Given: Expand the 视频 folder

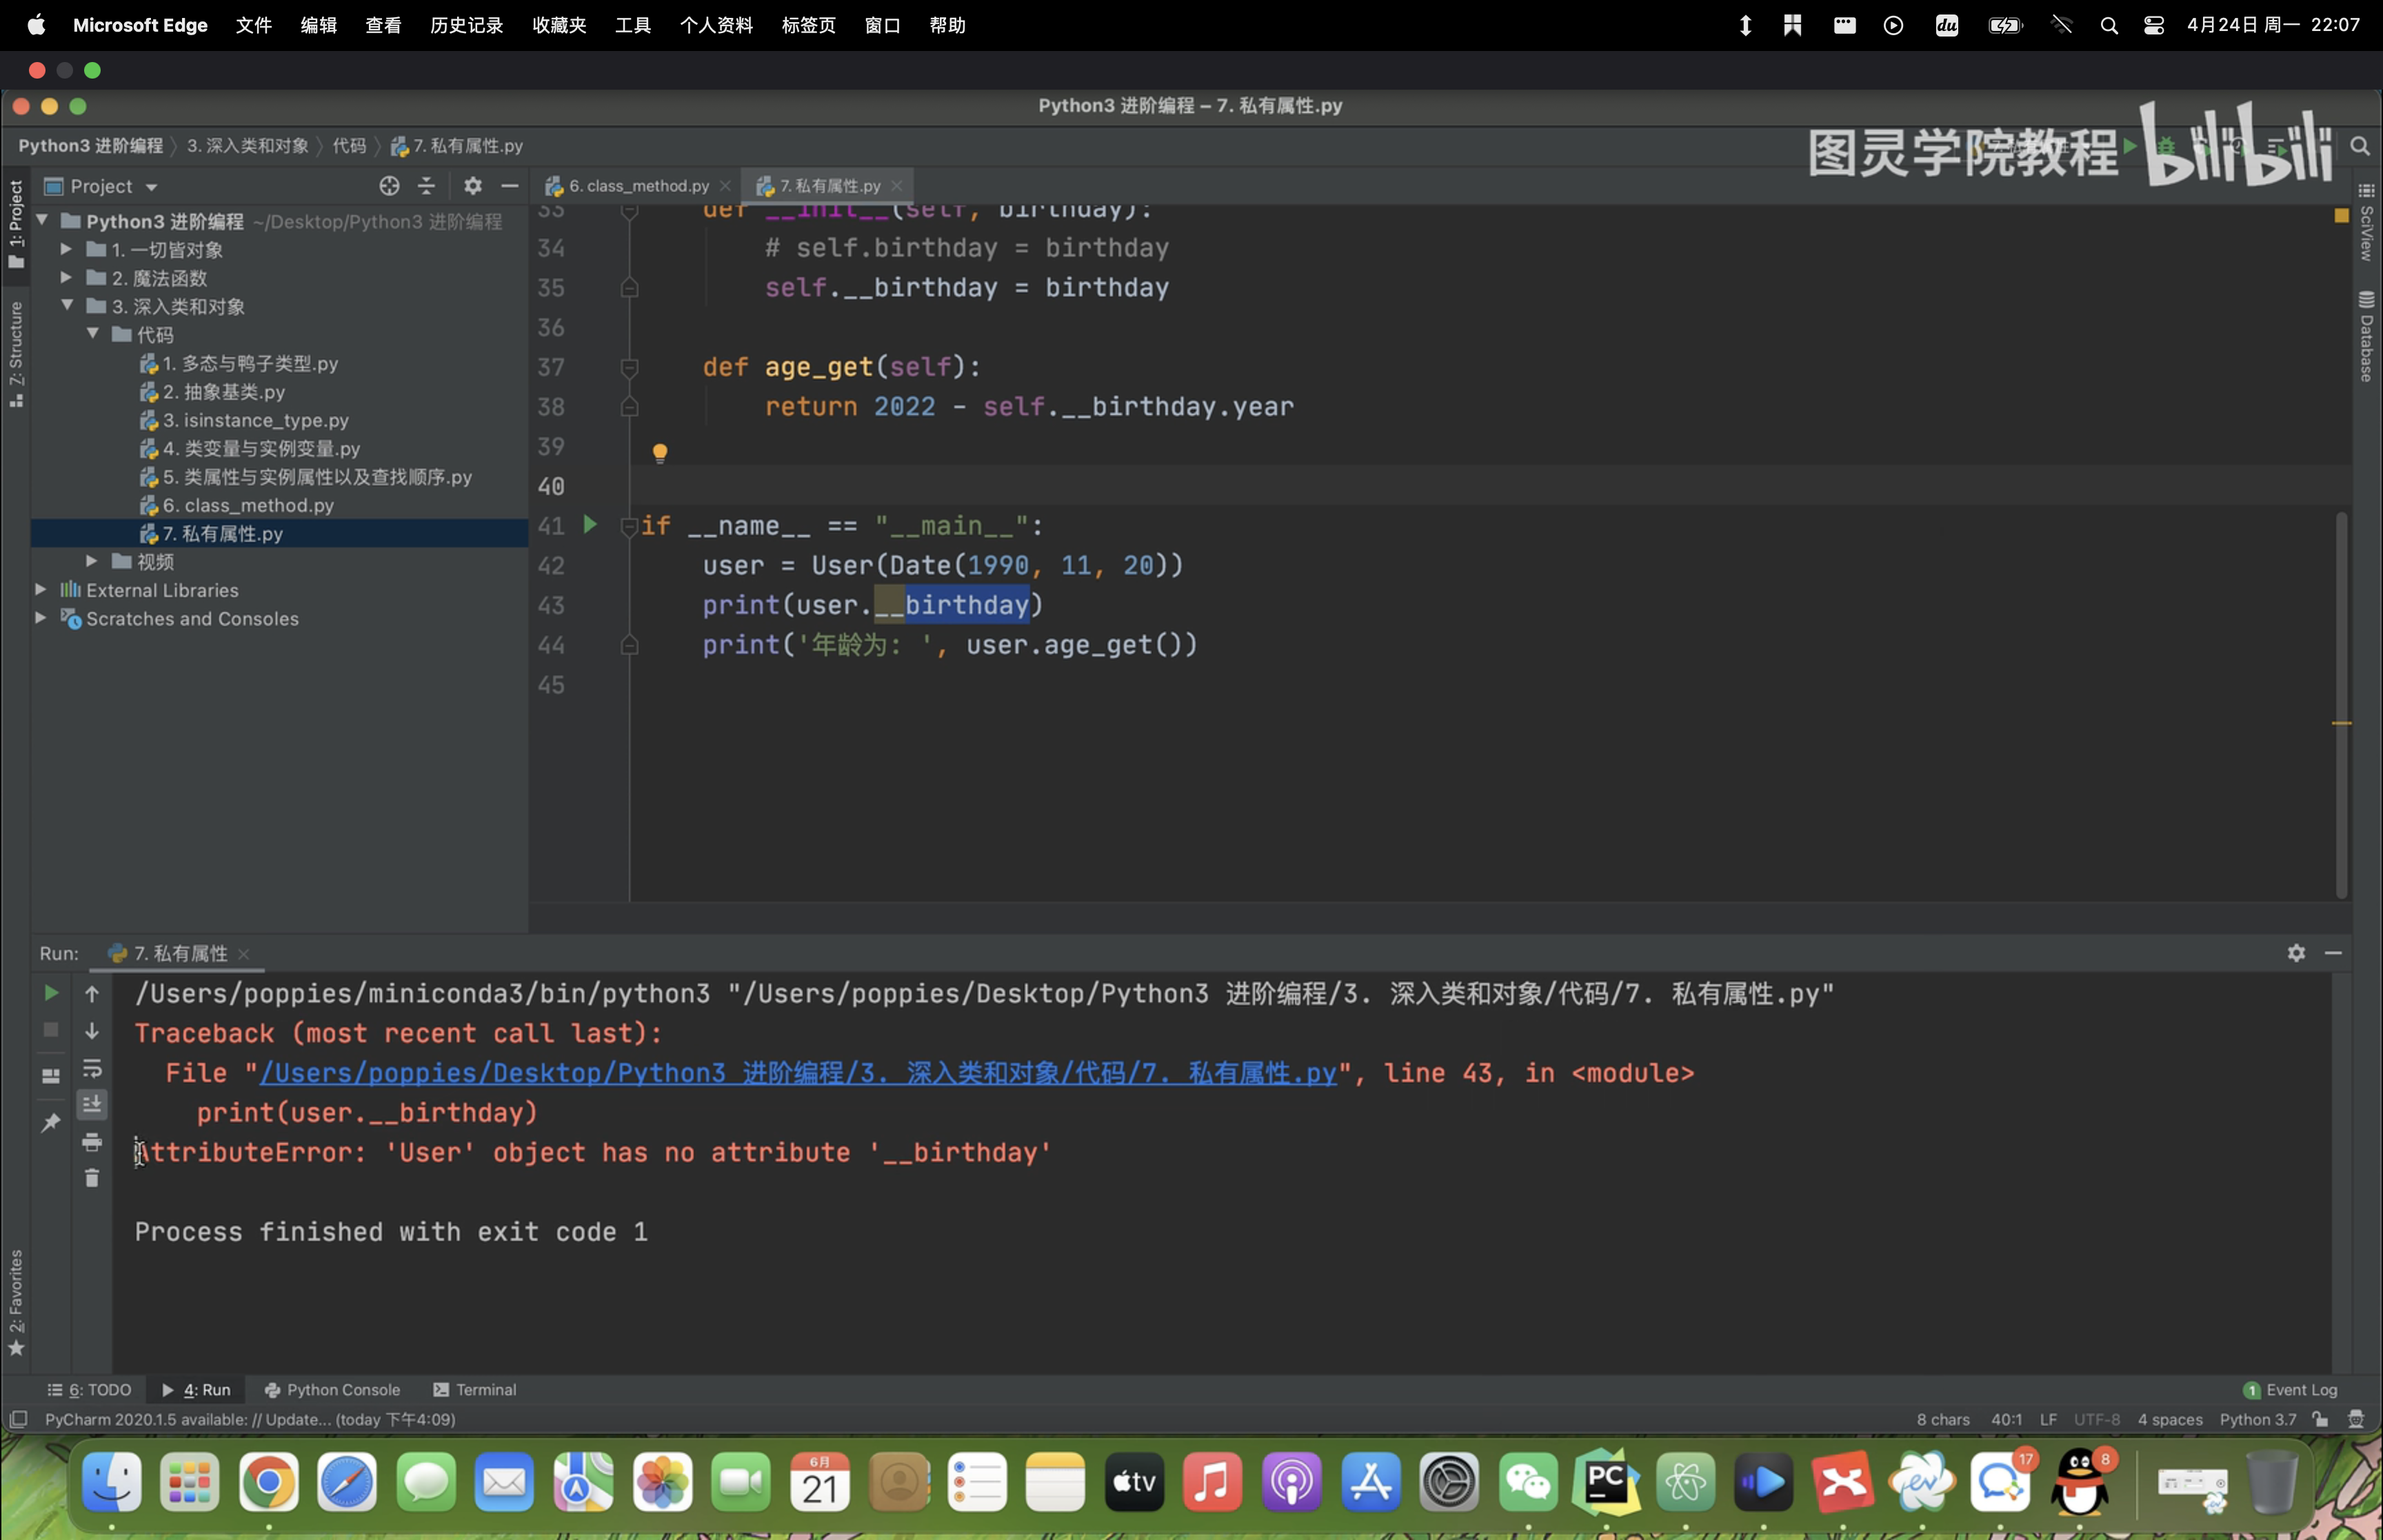Looking at the screenshot, I should pos(92,561).
